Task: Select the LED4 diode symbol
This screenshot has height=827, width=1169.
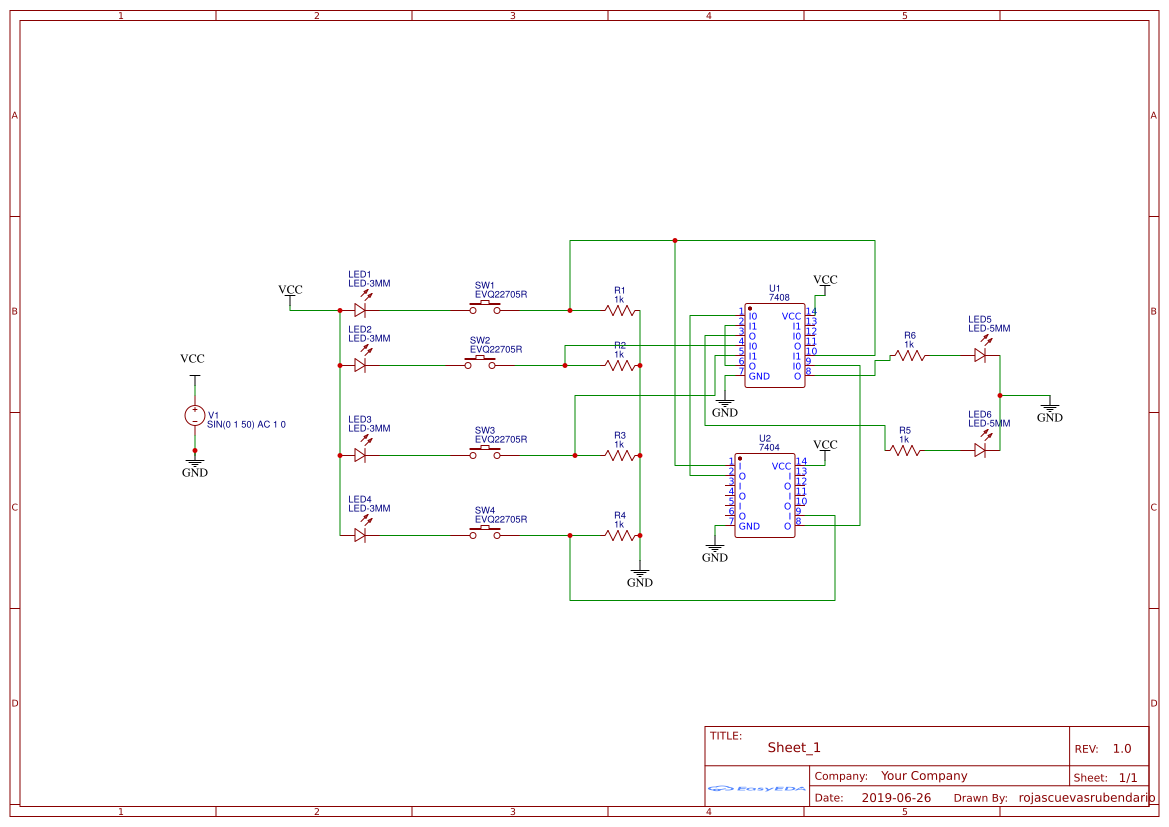Action: 360,535
